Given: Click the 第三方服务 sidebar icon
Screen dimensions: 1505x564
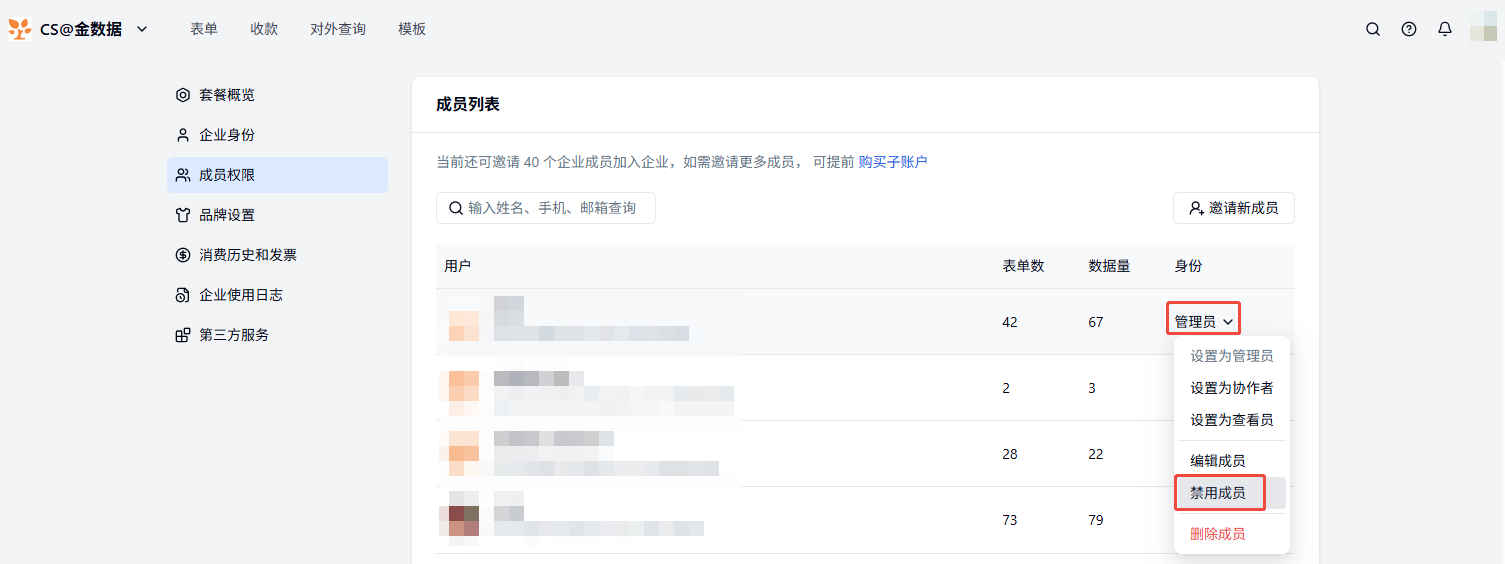Looking at the screenshot, I should click(183, 335).
